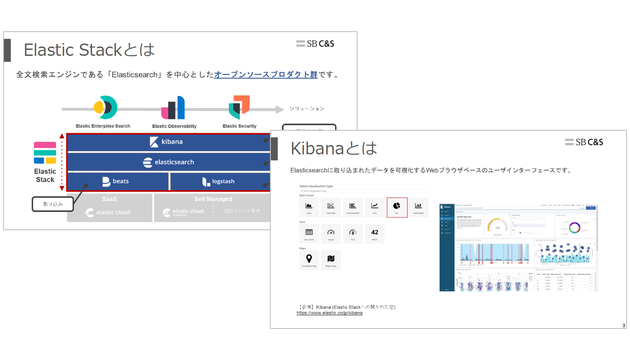Click the Elastic Observability logo

(173, 108)
